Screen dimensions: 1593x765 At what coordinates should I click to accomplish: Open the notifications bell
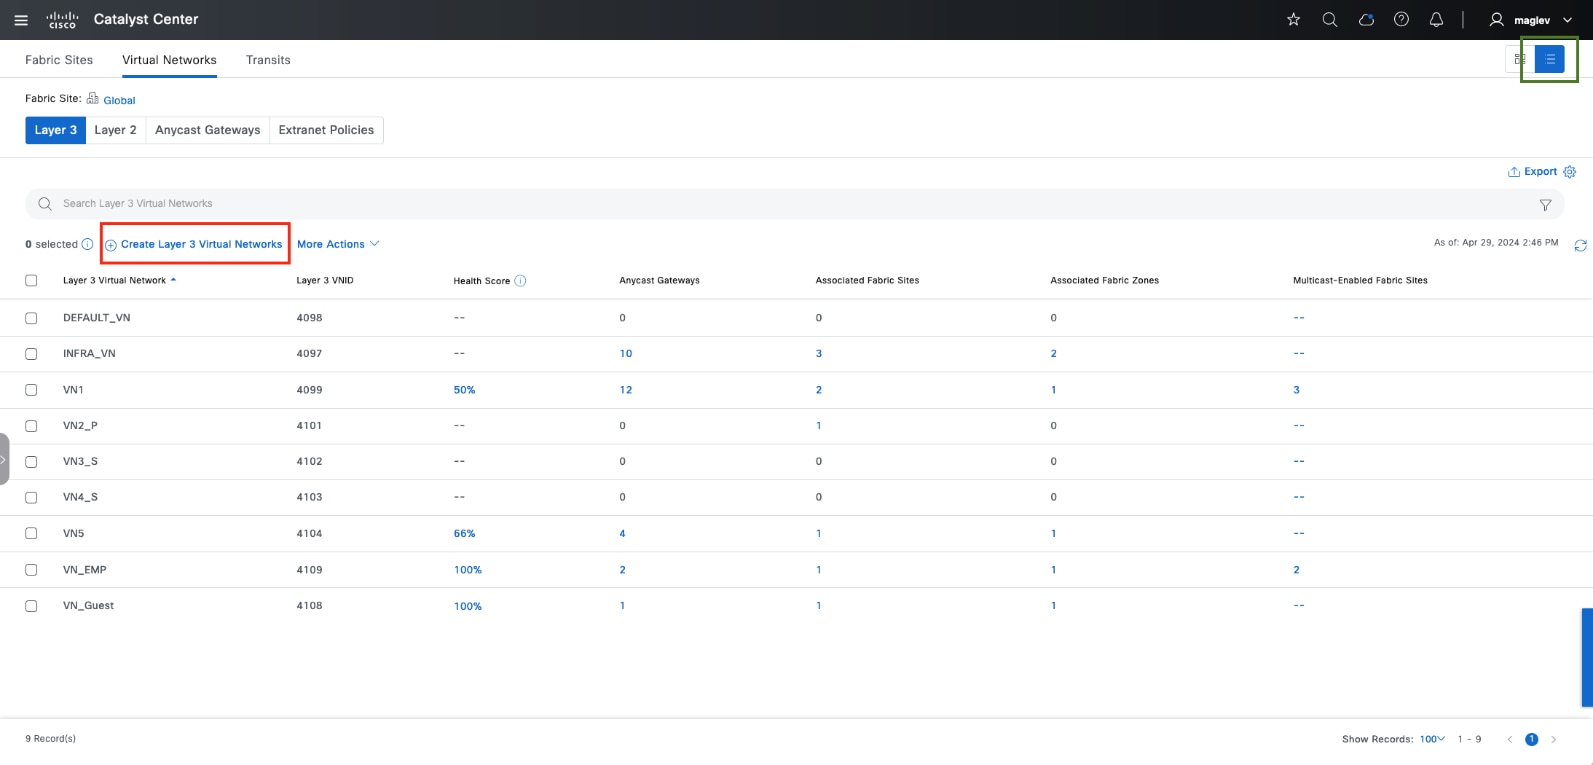pyautogui.click(x=1436, y=20)
